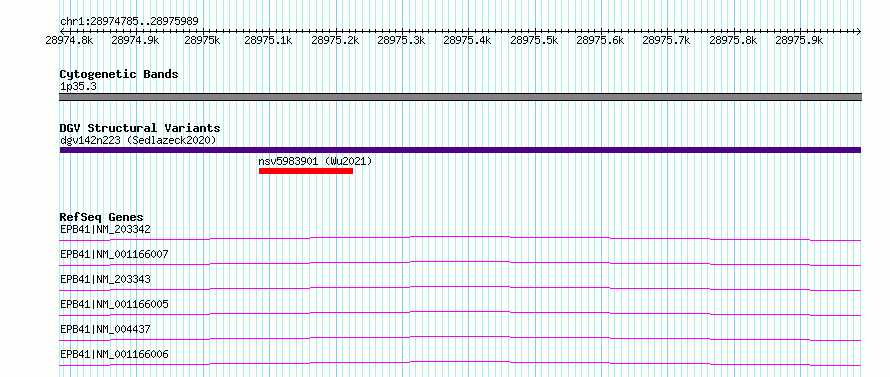Click the 28975.5k ruler tick label
The height and width of the screenshot is (377, 890).
pyautogui.click(x=534, y=40)
